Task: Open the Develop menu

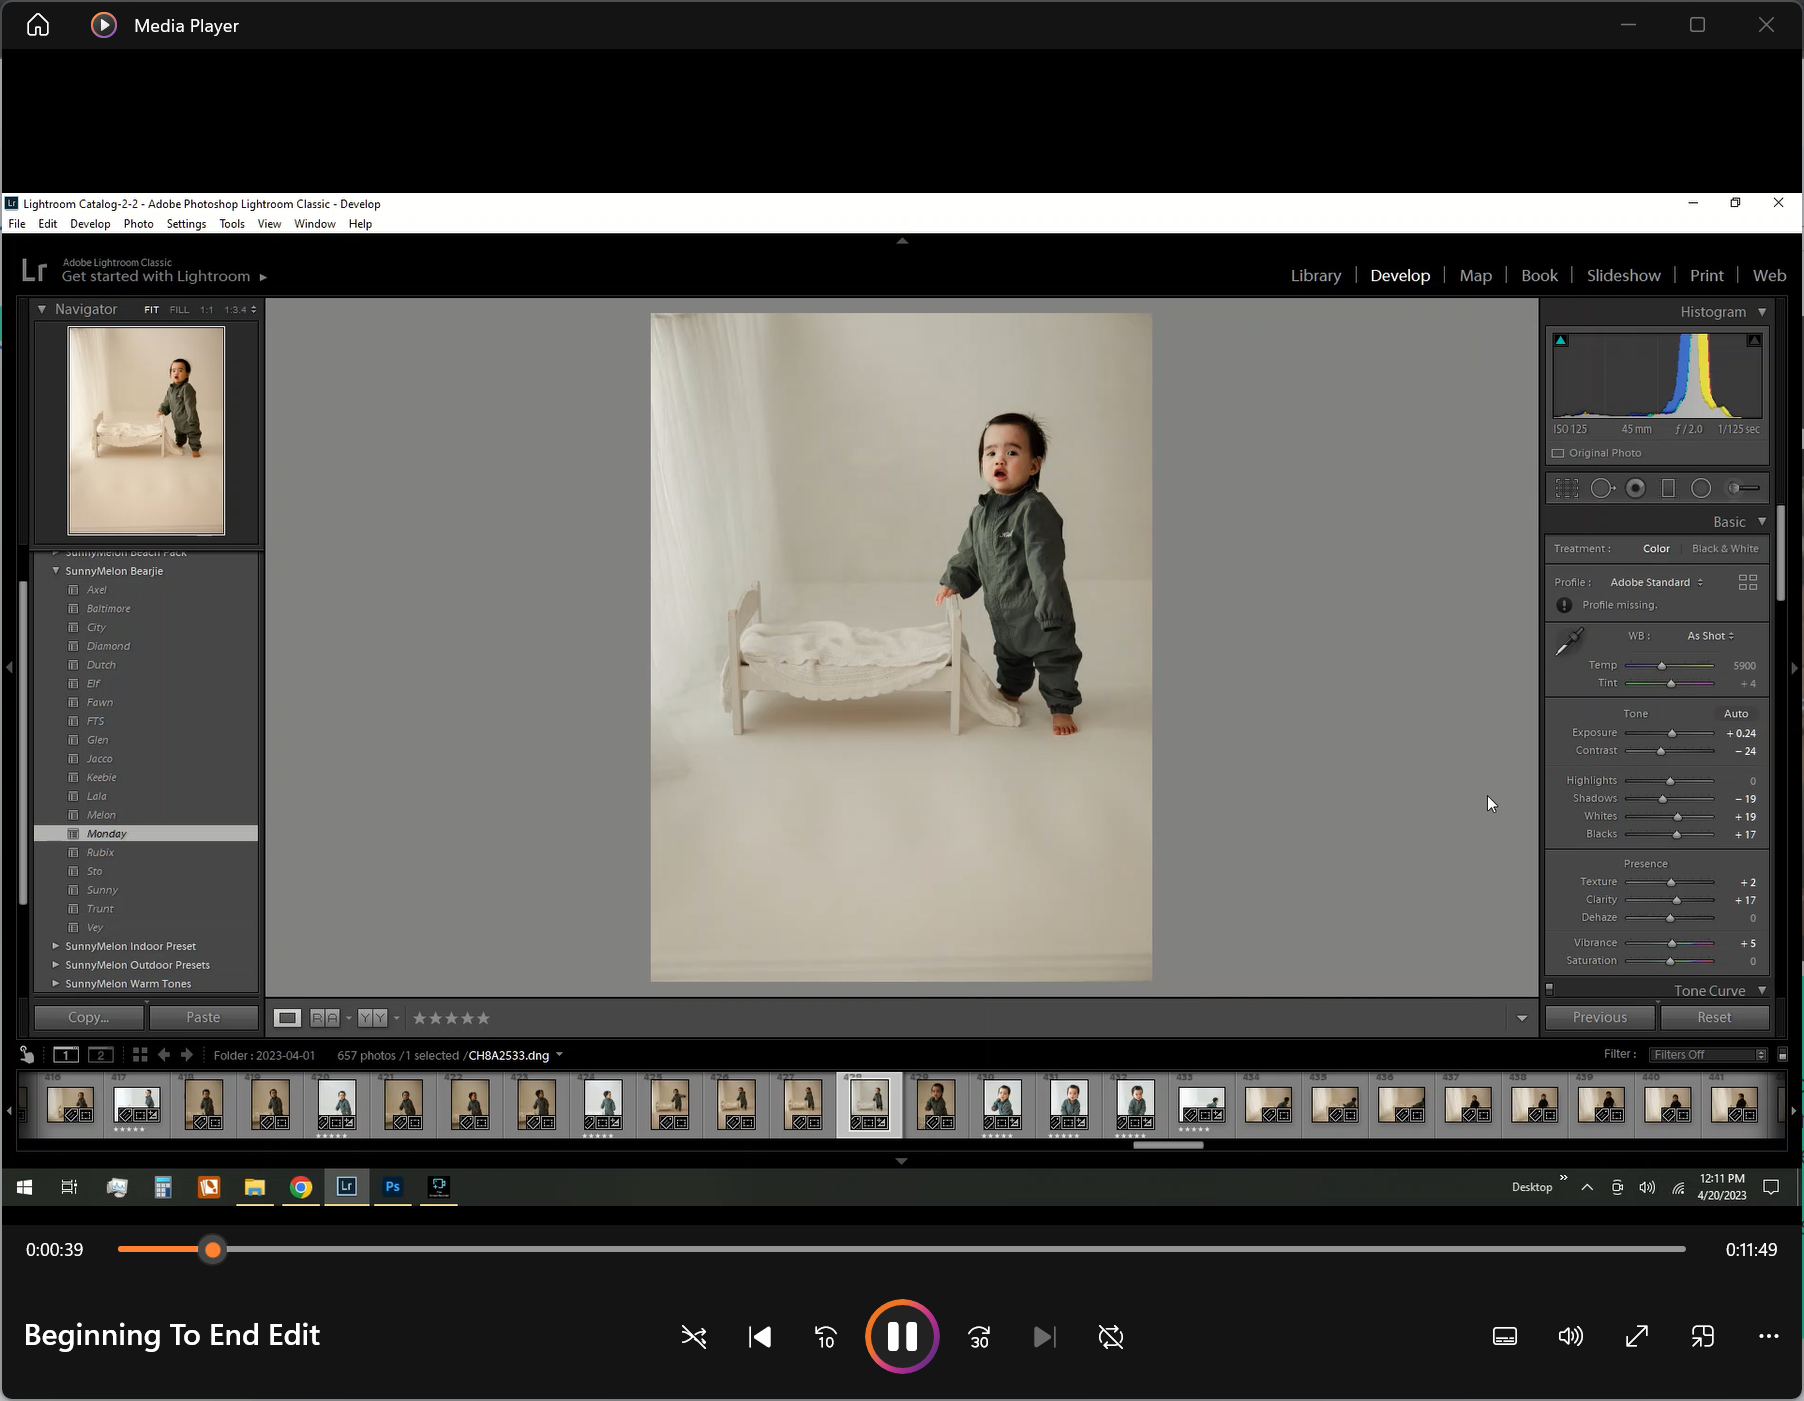Action: click(x=90, y=224)
